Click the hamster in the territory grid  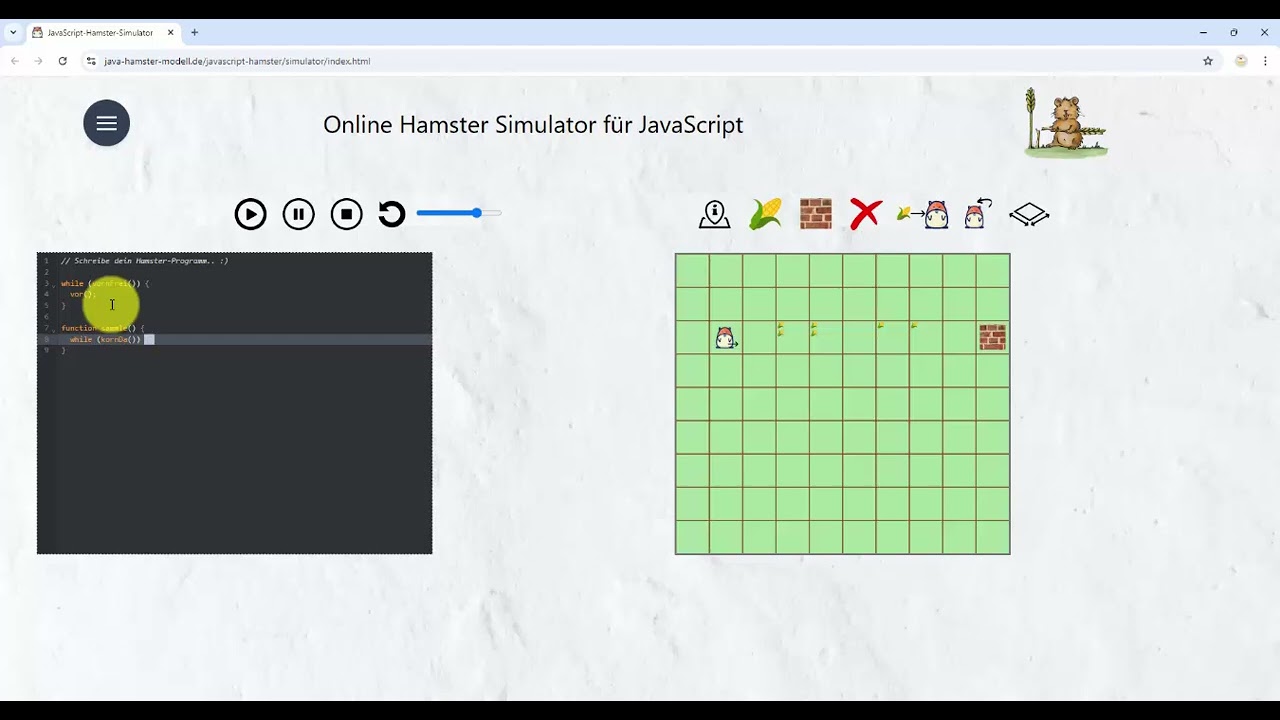pos(726,338)
